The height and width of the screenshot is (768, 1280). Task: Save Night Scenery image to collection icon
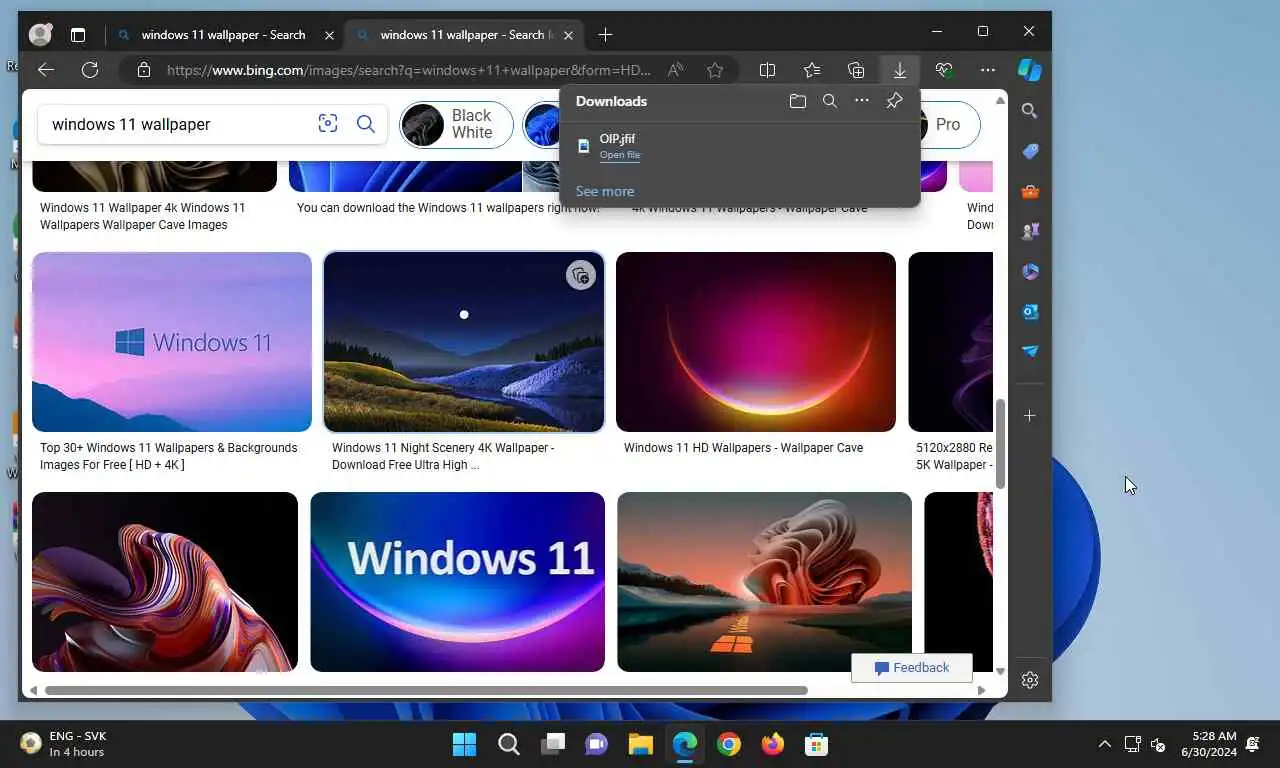point(580,275)
